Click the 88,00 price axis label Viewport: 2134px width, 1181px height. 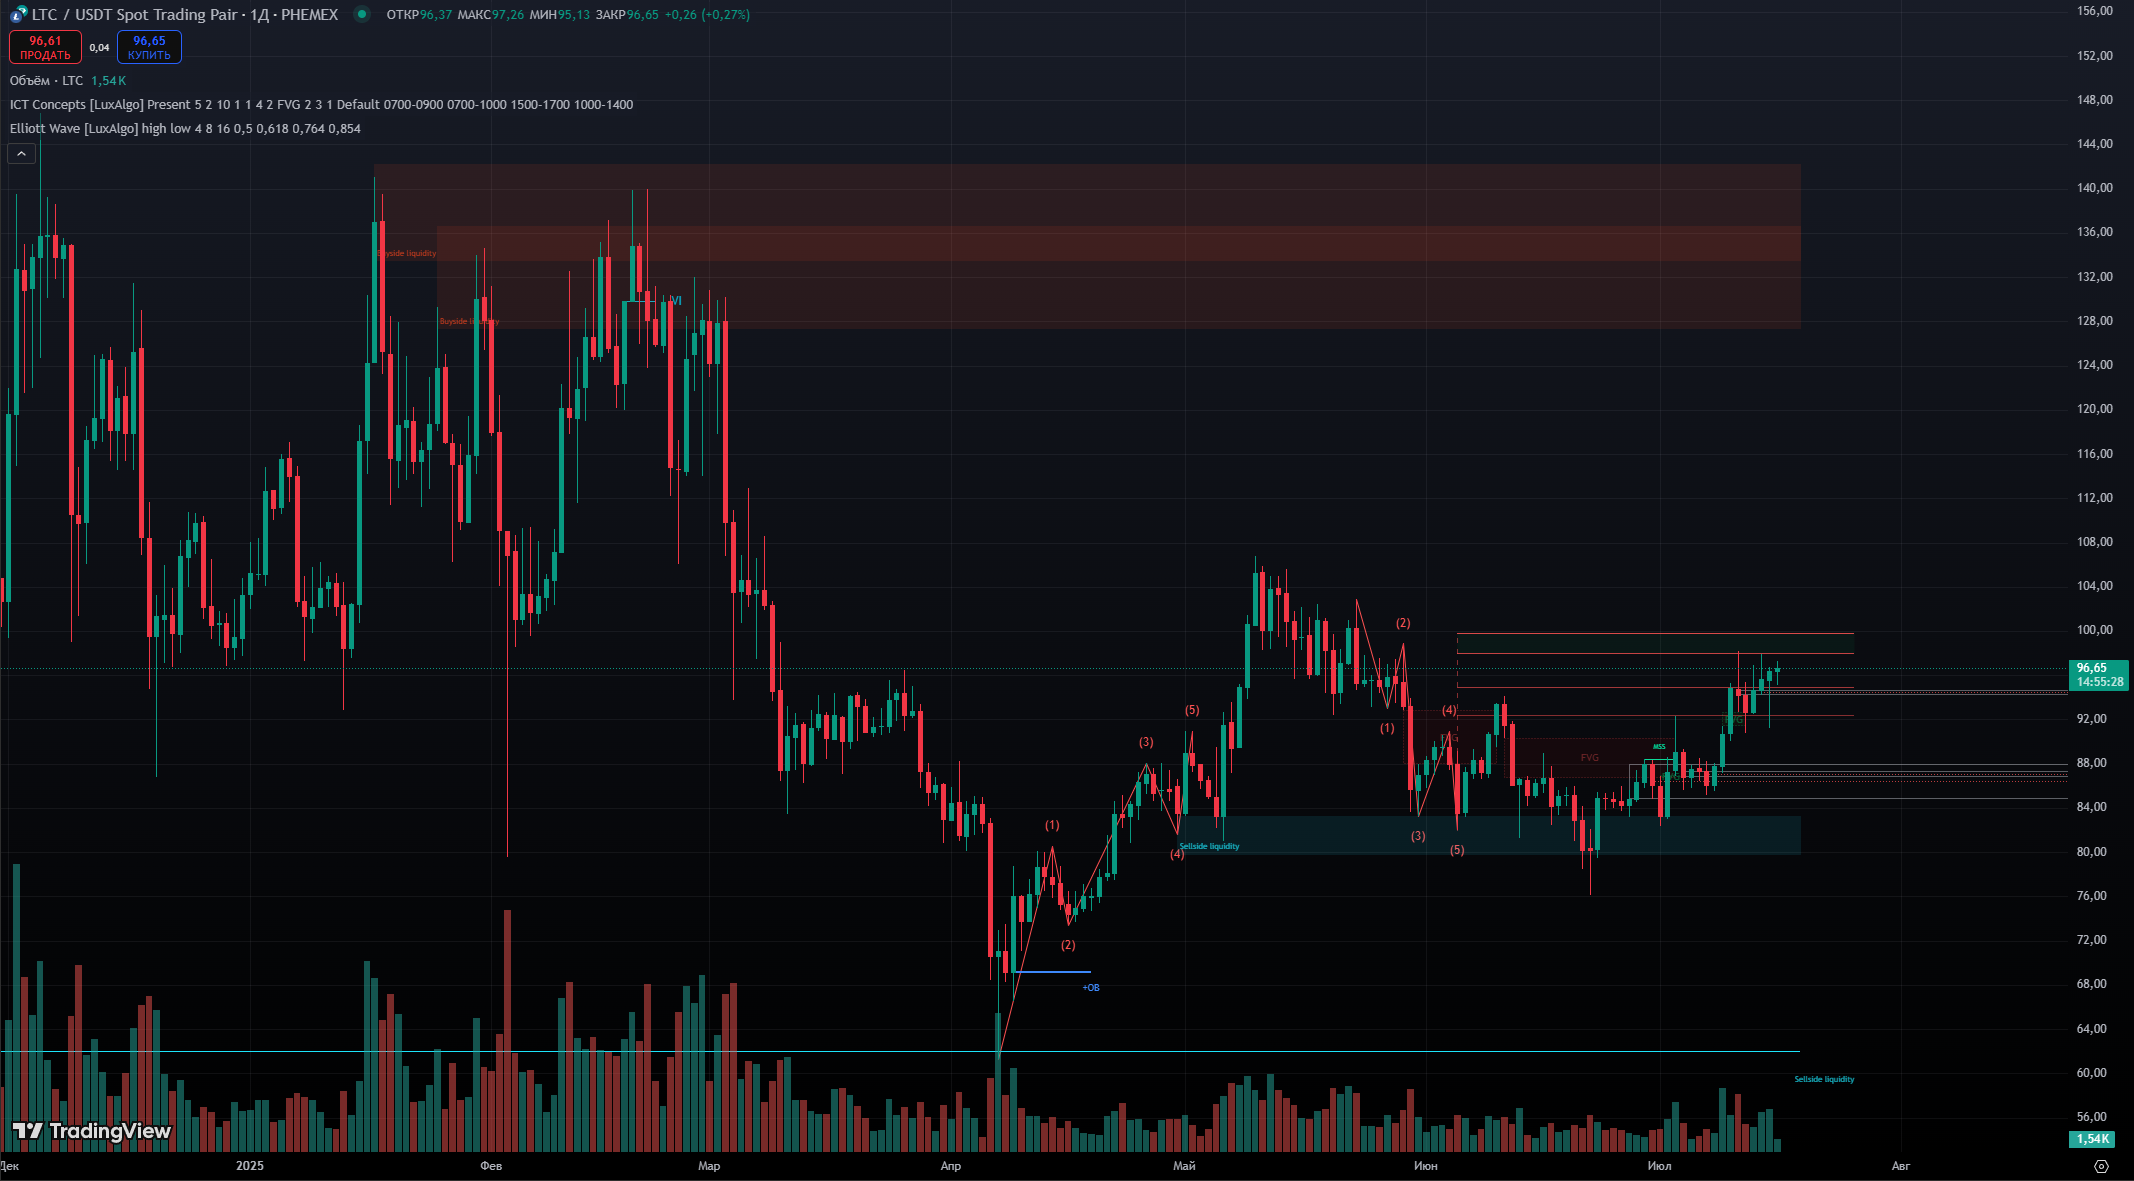(x=2091, y=763)
